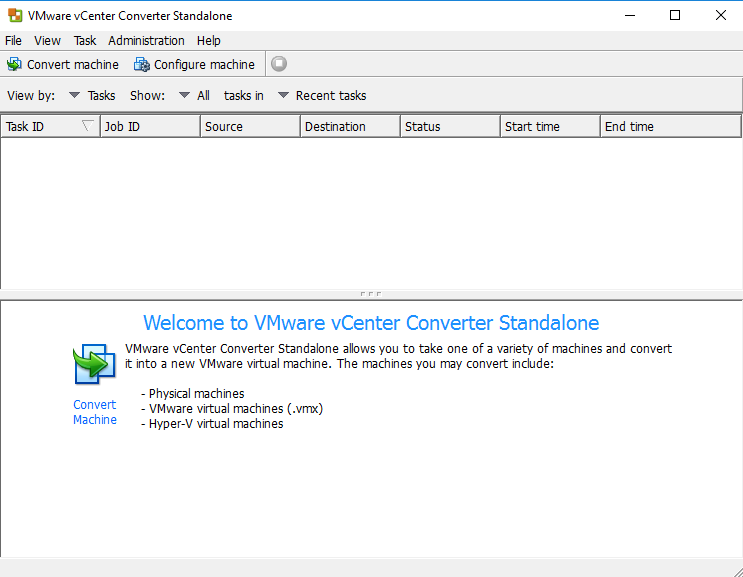Sort by the End time column header

pyautogui.click(x=671, y=126)
